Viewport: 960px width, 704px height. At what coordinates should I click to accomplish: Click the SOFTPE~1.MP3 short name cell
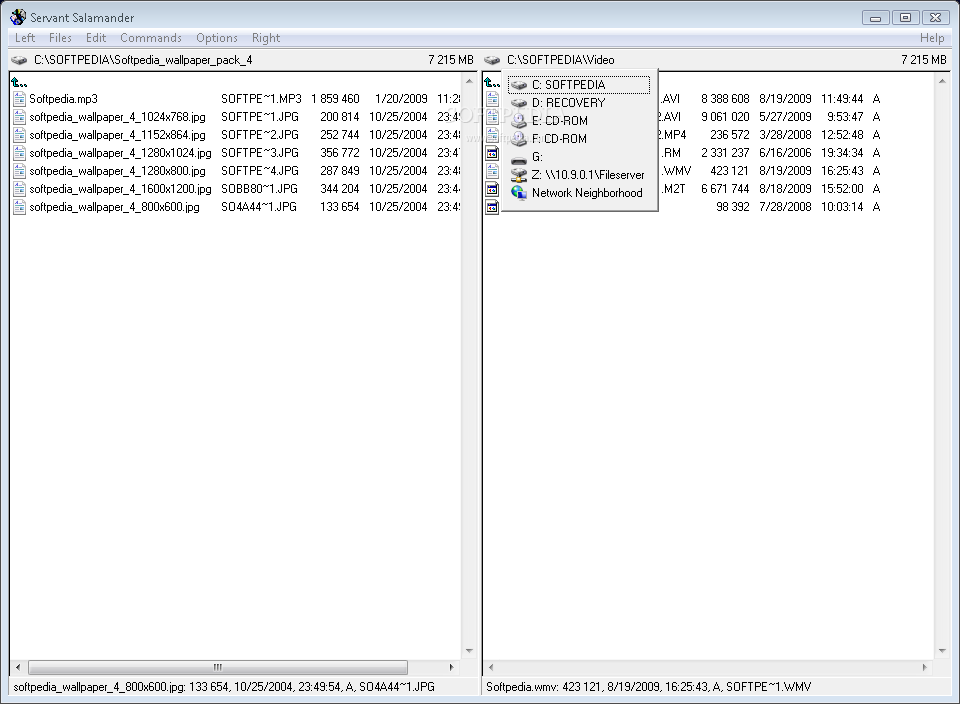click(x=261, y=99)
